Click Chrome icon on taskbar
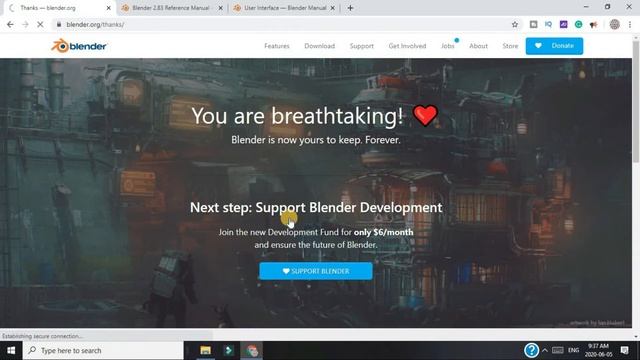Screen dimensions: 640x360 252,350
